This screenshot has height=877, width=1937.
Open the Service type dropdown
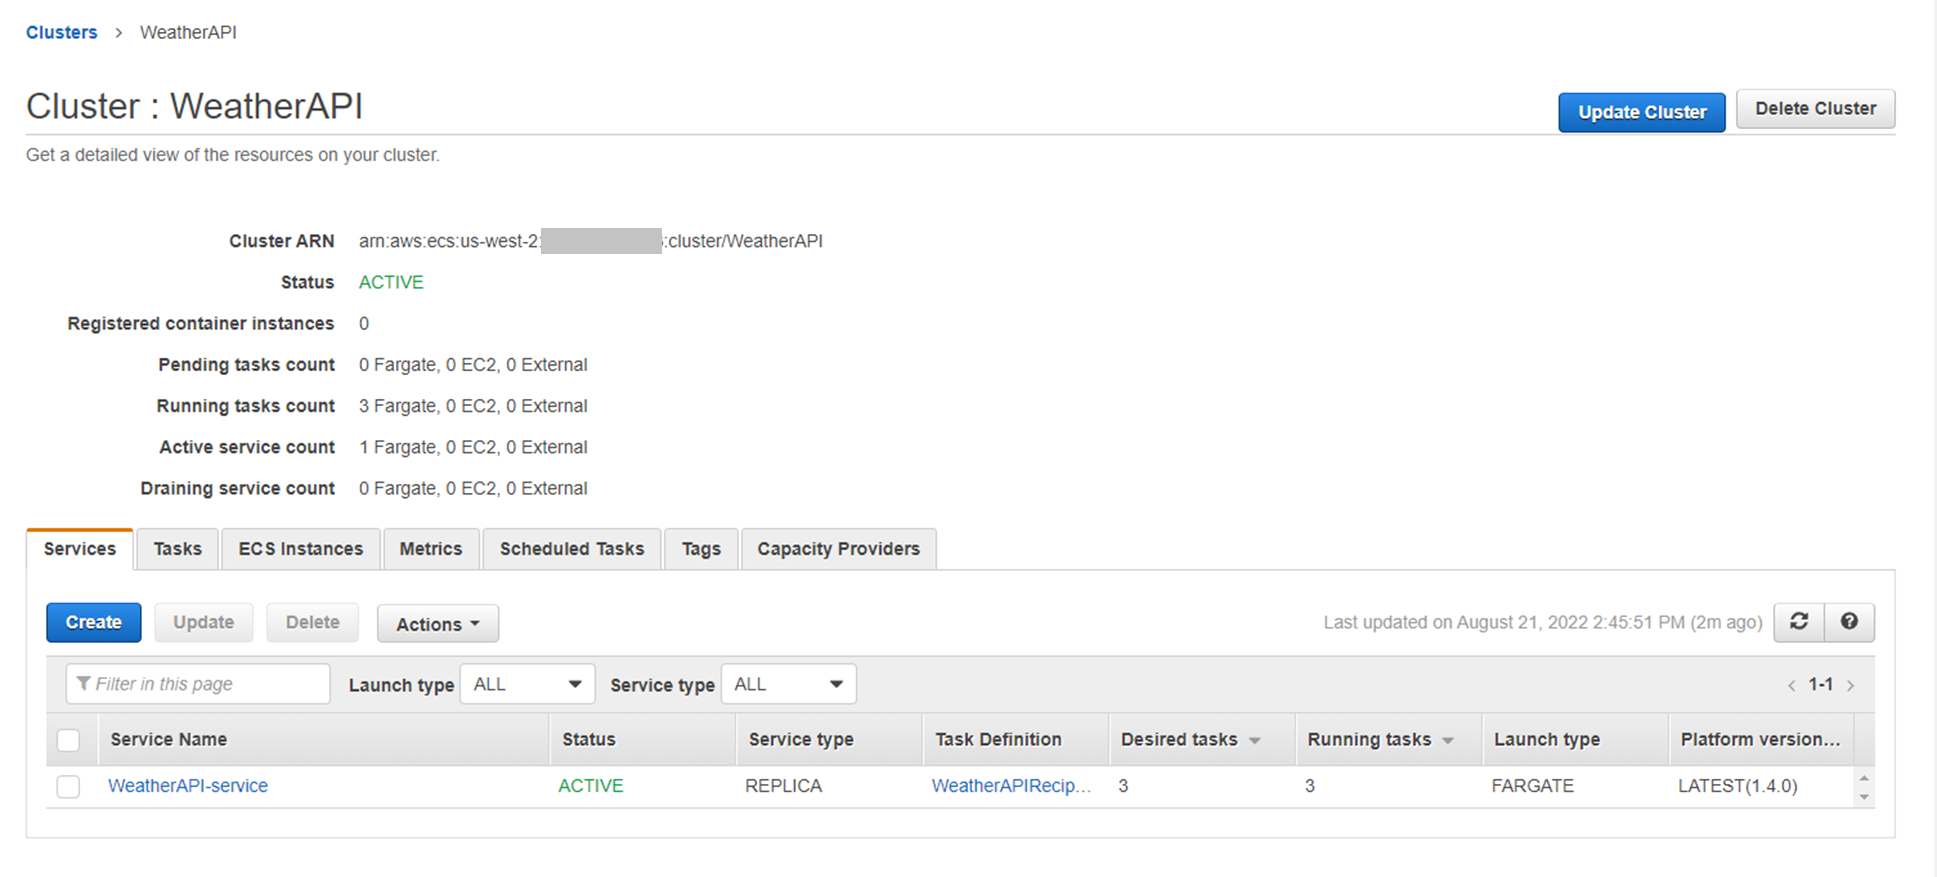pyautogui.click(x=788, y=684)
